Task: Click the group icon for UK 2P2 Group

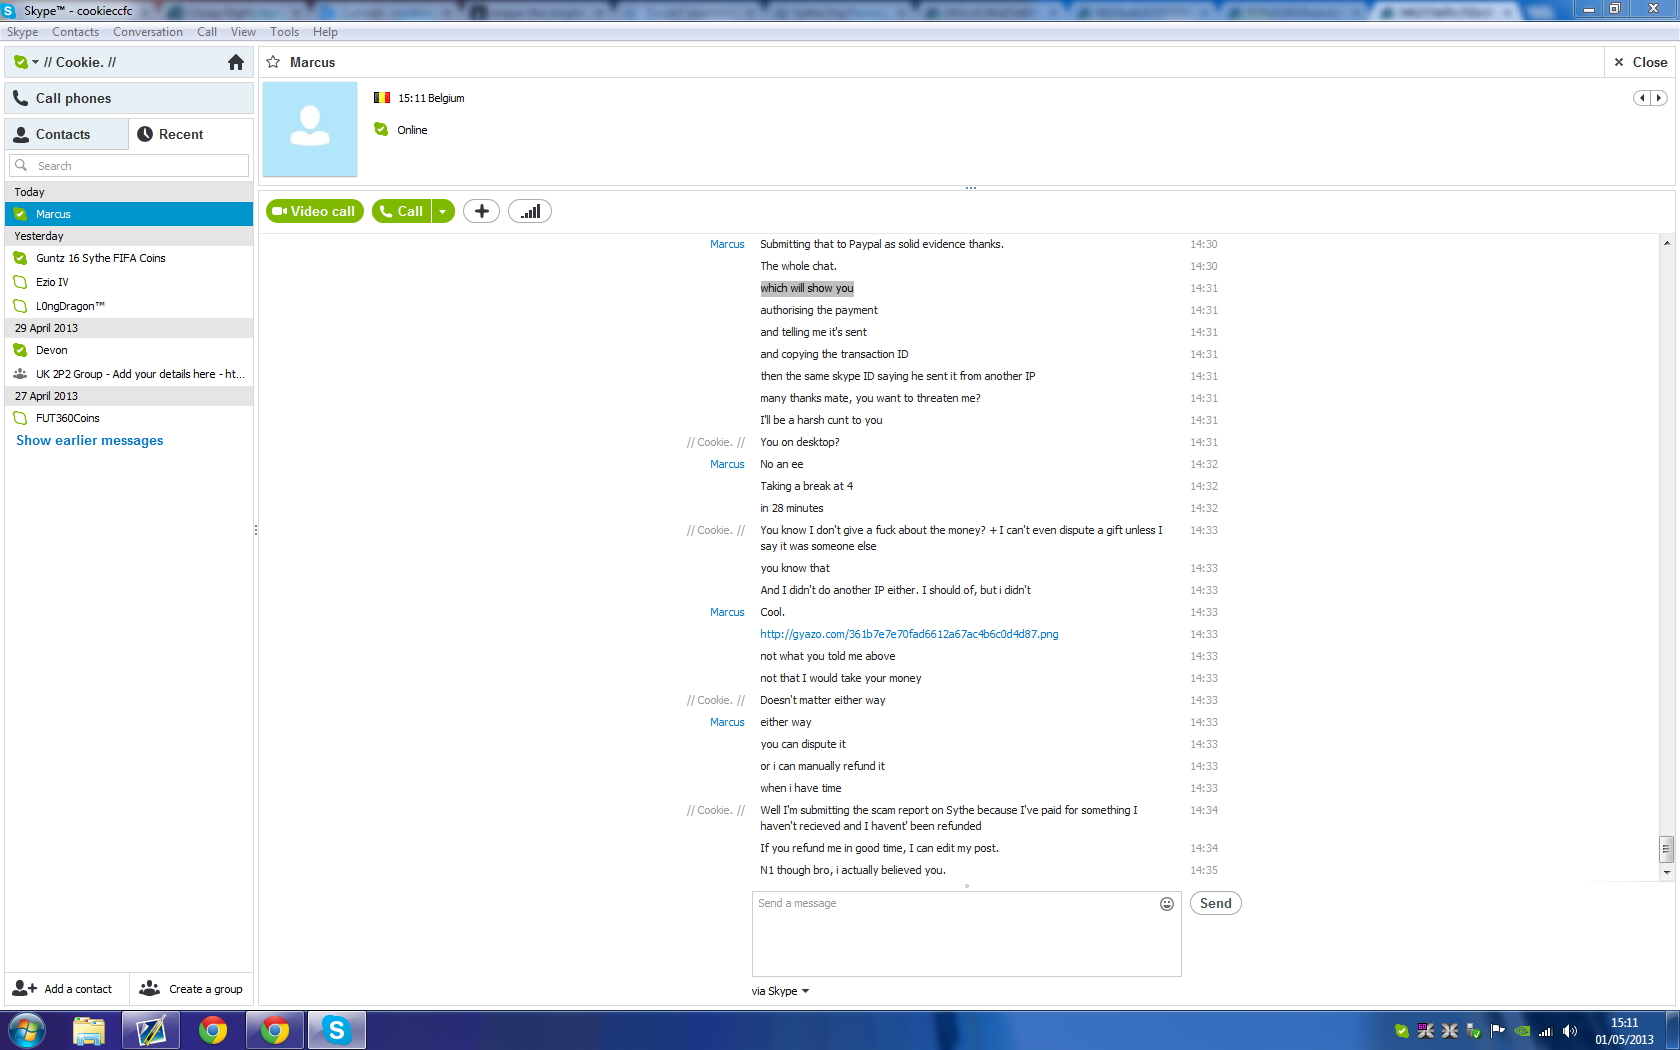Action: click(20, 374)
